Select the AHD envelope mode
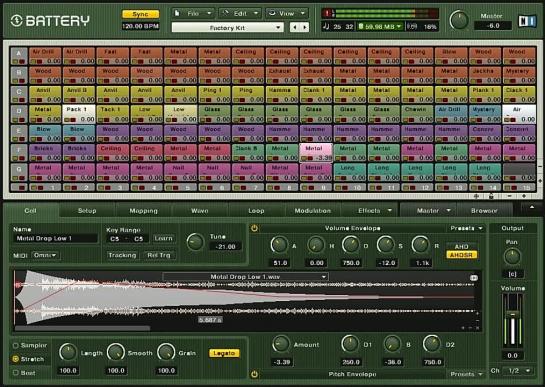The width and height of the screenshot is (545, 387). (x=461, y=247)
